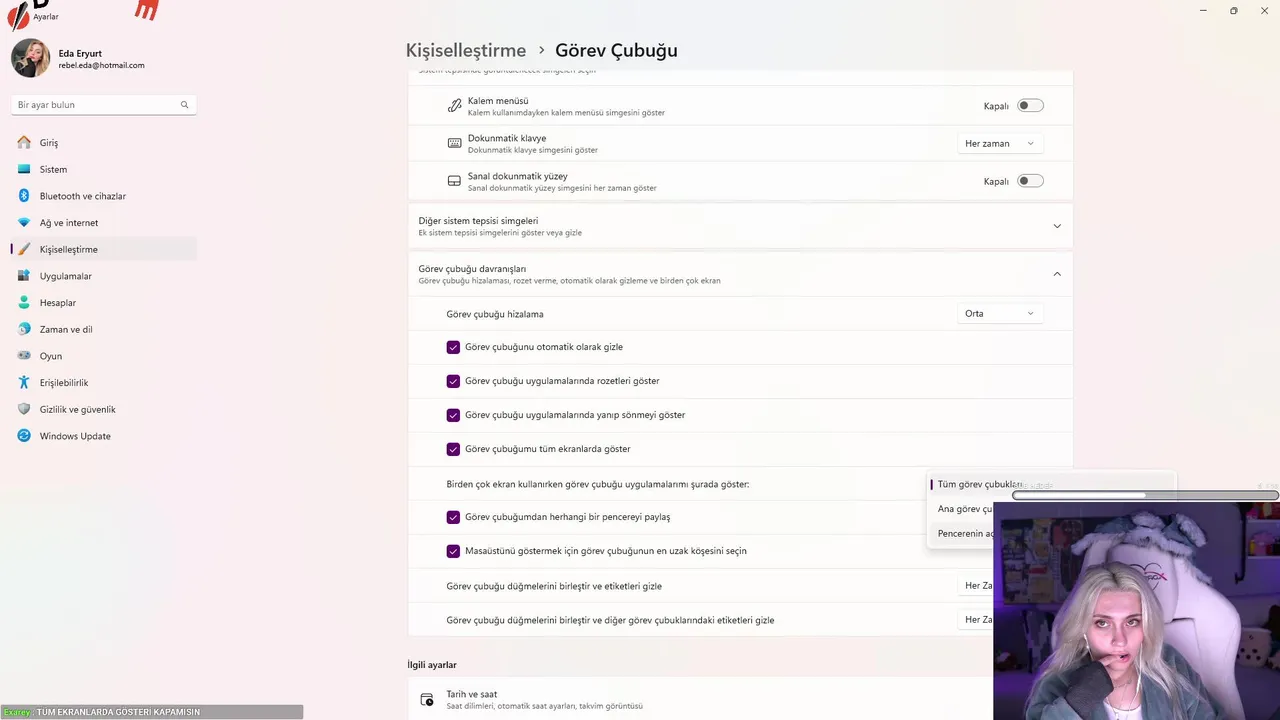Viewport: 1280px width, 720px height.
Task: Uncheck rozetleri göster checkbox
Action: [453, 381]
